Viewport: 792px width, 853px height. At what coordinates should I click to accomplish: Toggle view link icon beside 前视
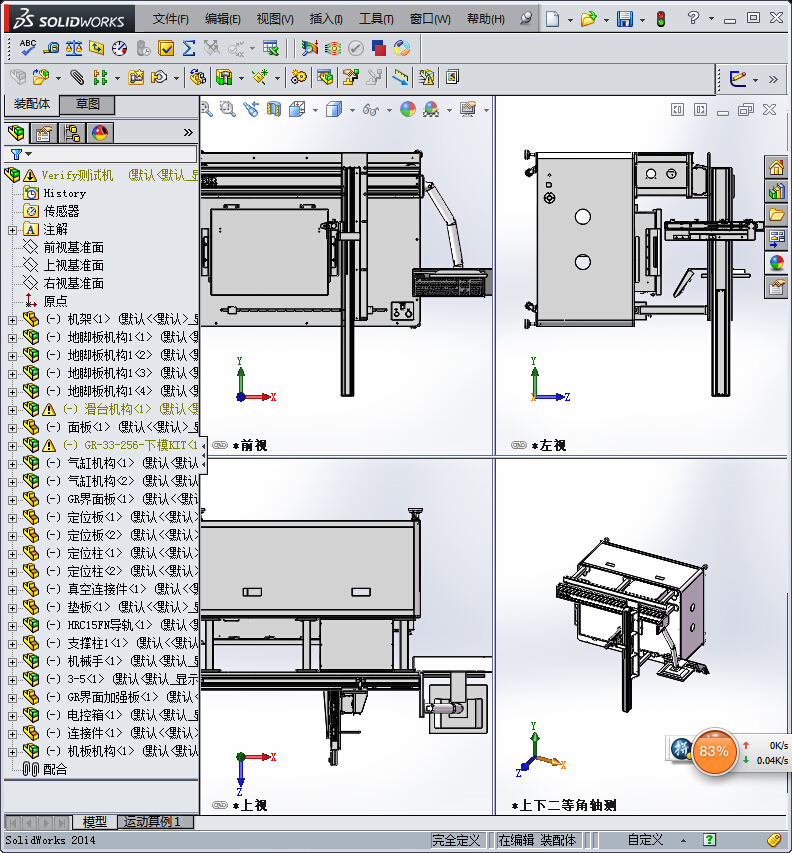click(x=220, y=445)
